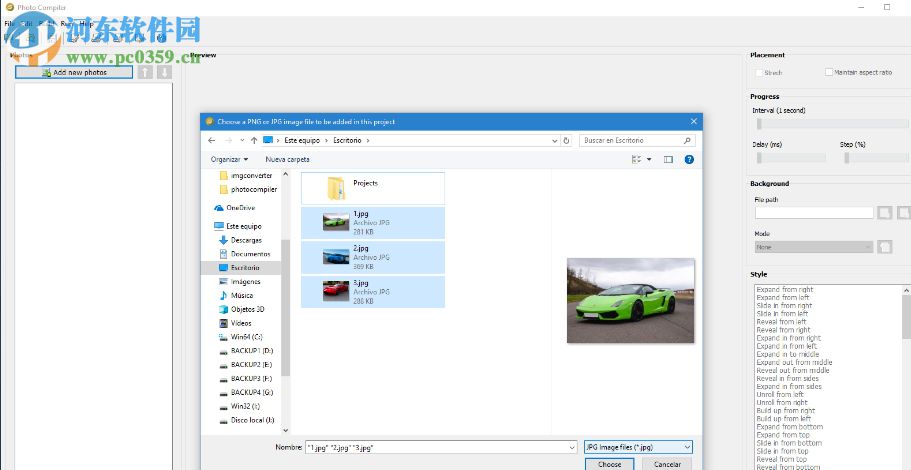Image resolution: width=911 pixels, height=470 pixels.
Task: Click the Choose button
Action: pos(609,464)
